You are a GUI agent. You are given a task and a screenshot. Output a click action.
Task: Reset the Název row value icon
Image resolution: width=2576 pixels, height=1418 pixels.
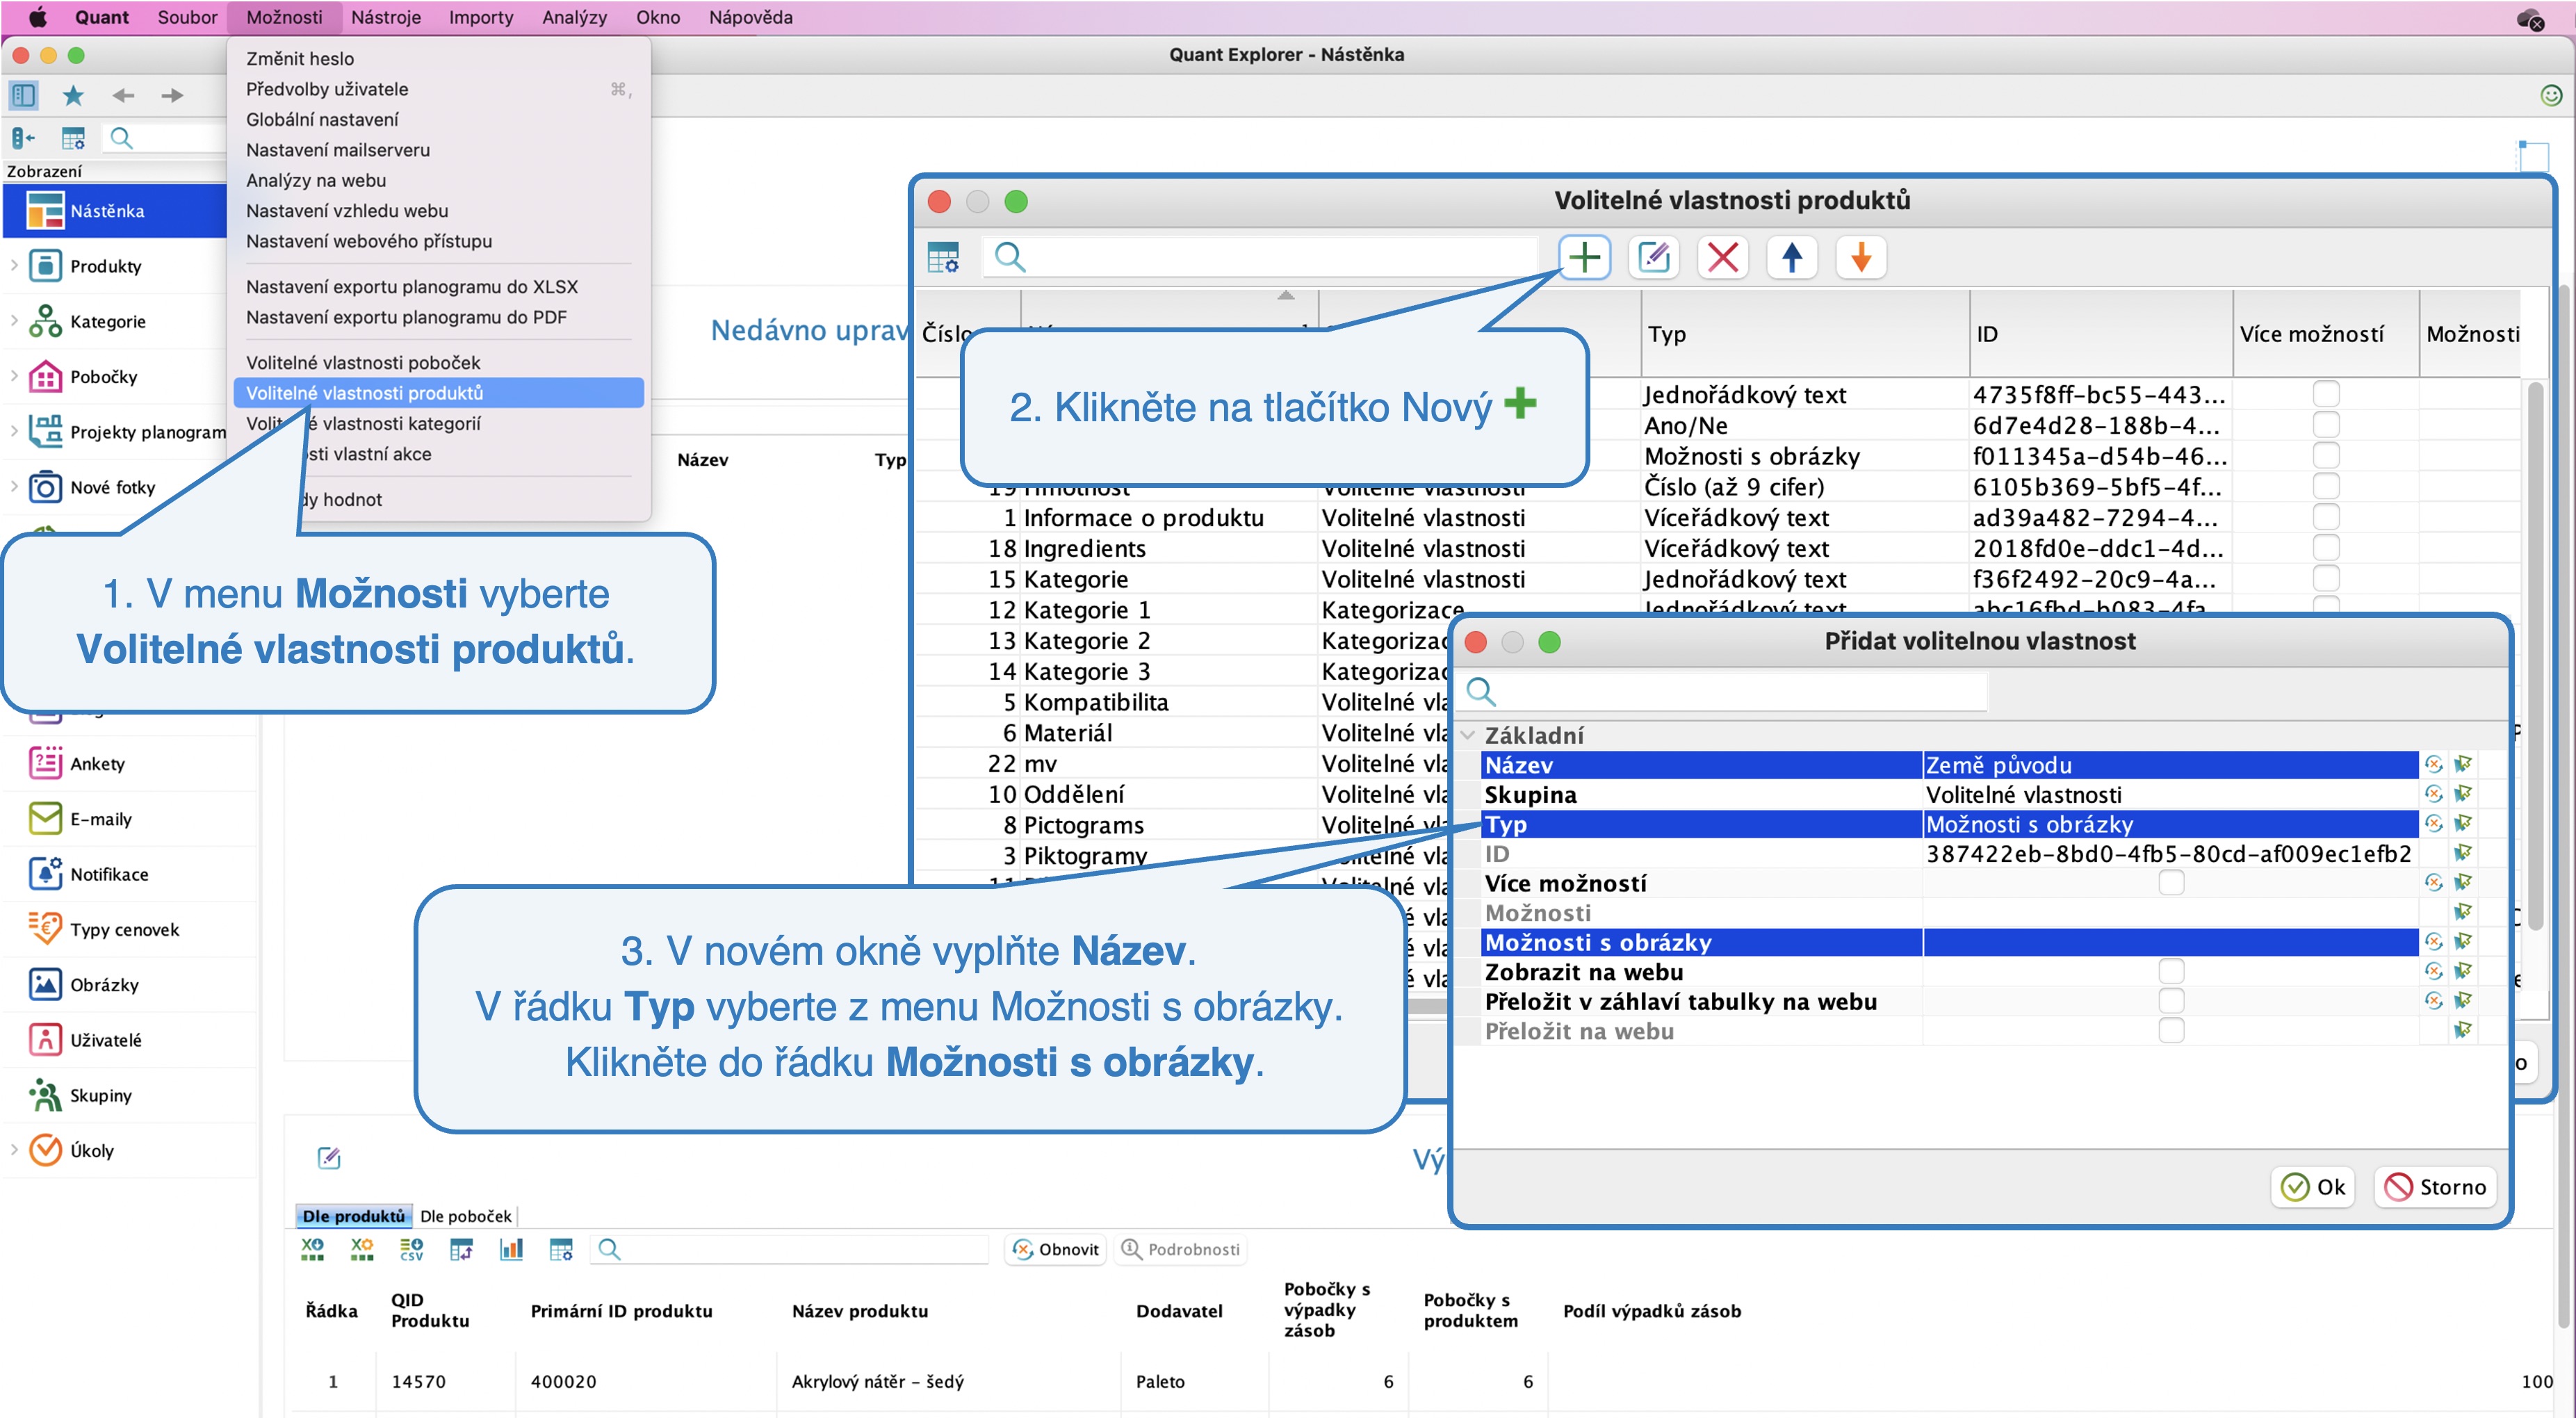(x=2433, y=765)
